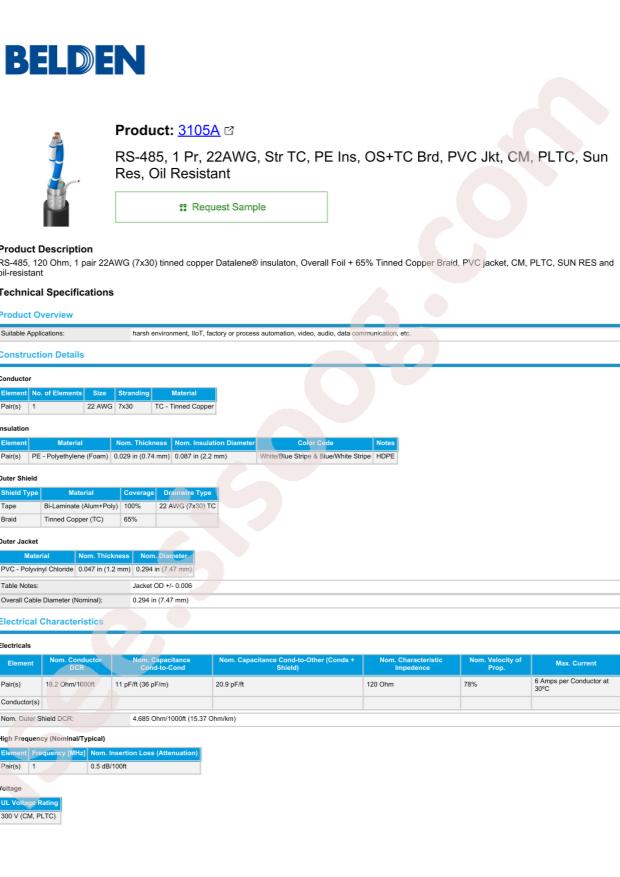
Task: Click the Drainwire Type column header
Action: click(x=187, y=493)
